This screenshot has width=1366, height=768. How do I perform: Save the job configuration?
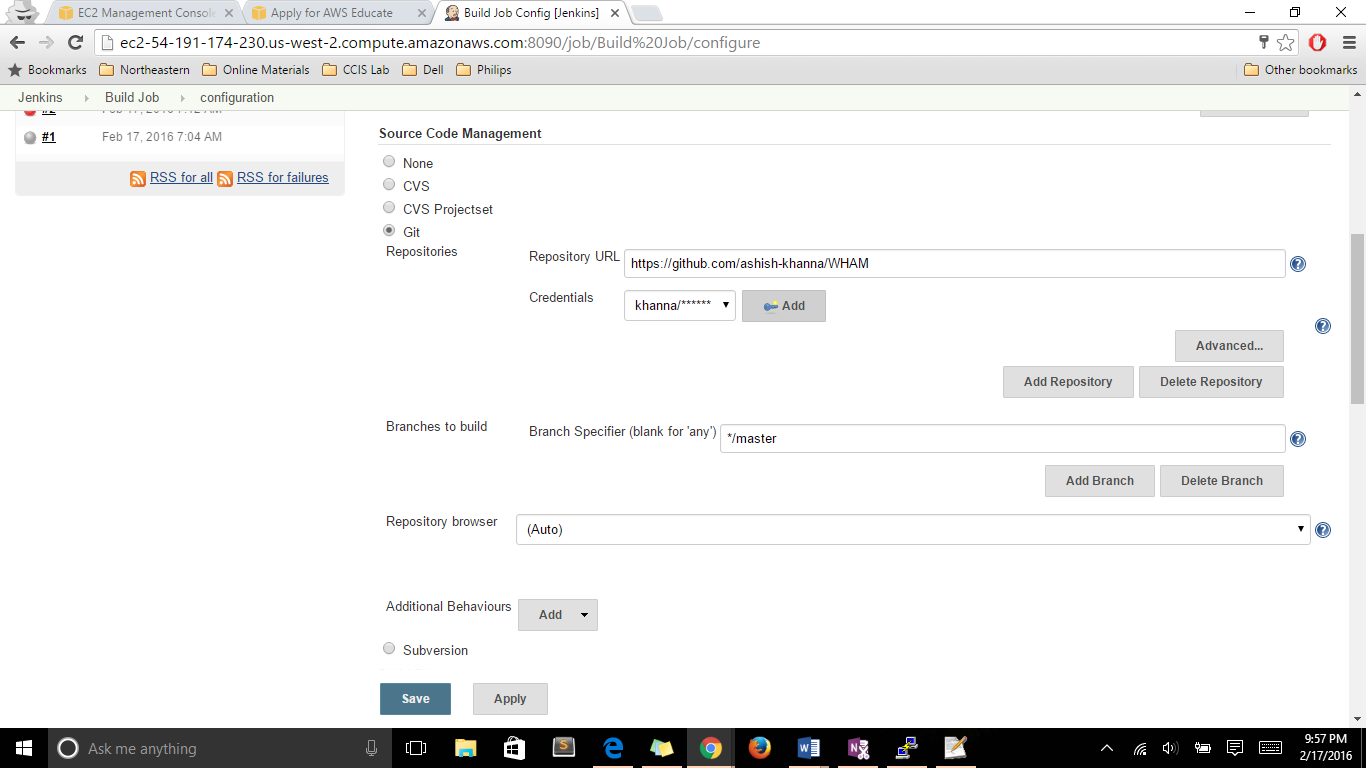click(x=415, y=699)
